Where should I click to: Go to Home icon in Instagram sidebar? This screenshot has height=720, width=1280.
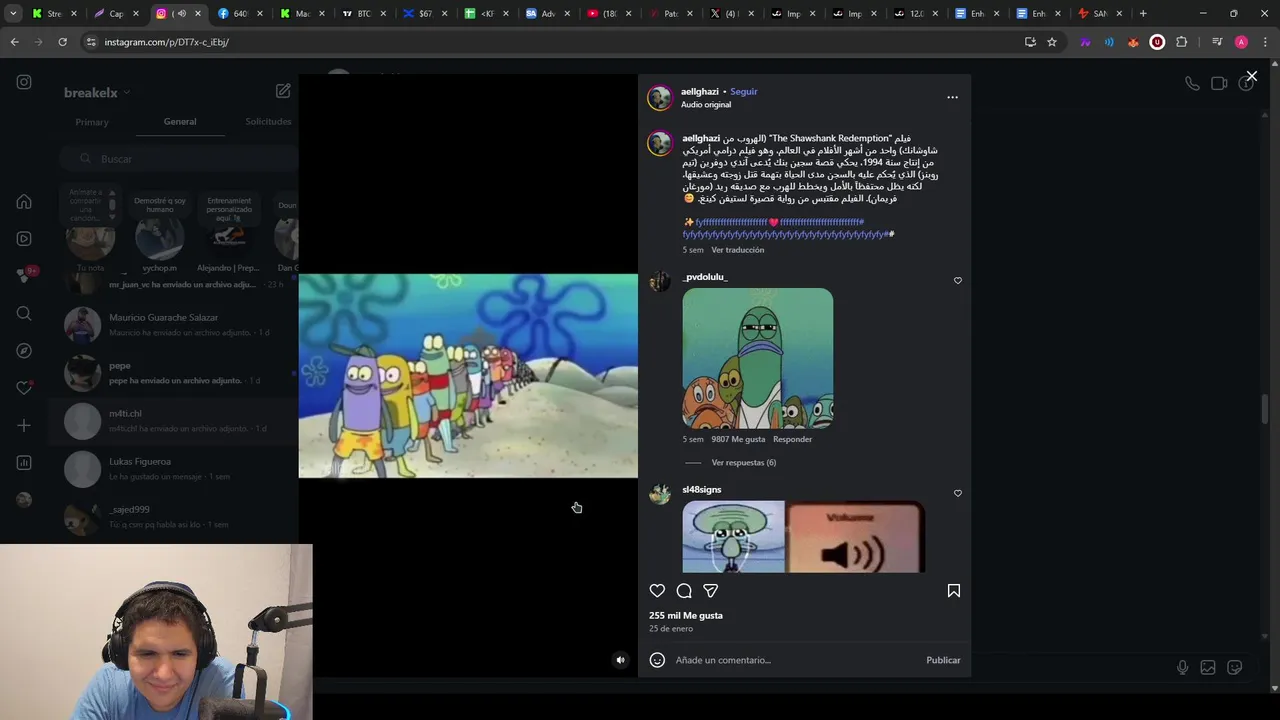coord(24,201)
